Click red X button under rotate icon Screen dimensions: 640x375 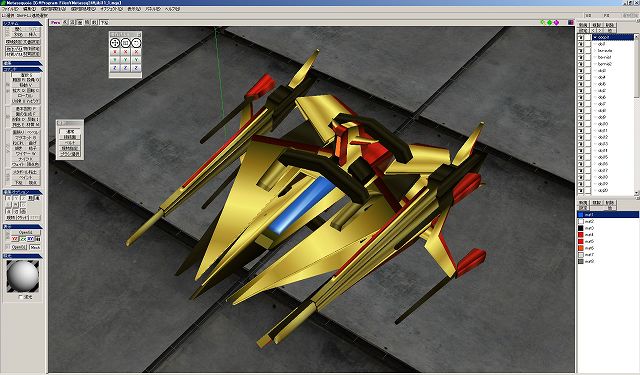tap(136, 52)
